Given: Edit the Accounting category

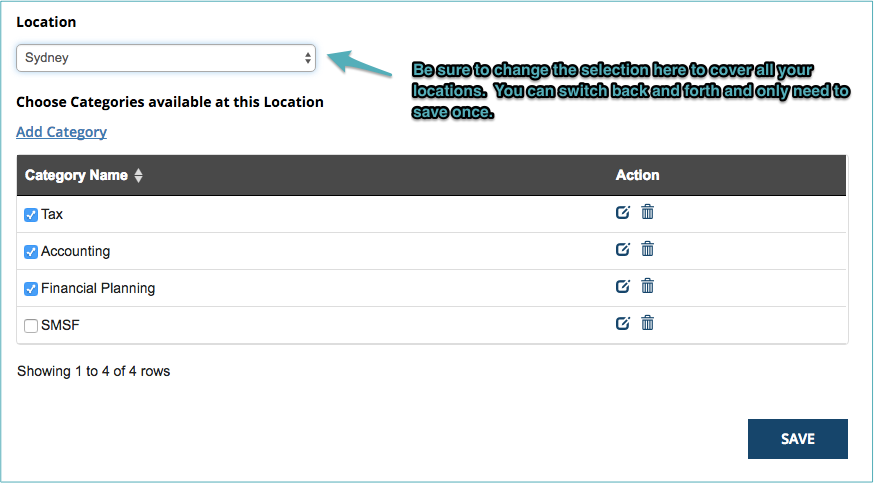Looking at the screenshot, I should [x=623, y=249].
